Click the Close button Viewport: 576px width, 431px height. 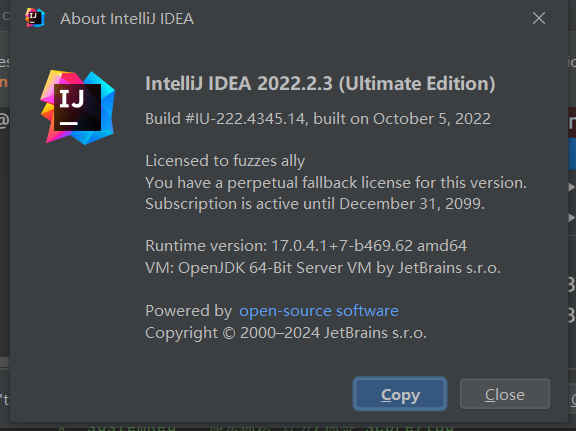(505, 394)
